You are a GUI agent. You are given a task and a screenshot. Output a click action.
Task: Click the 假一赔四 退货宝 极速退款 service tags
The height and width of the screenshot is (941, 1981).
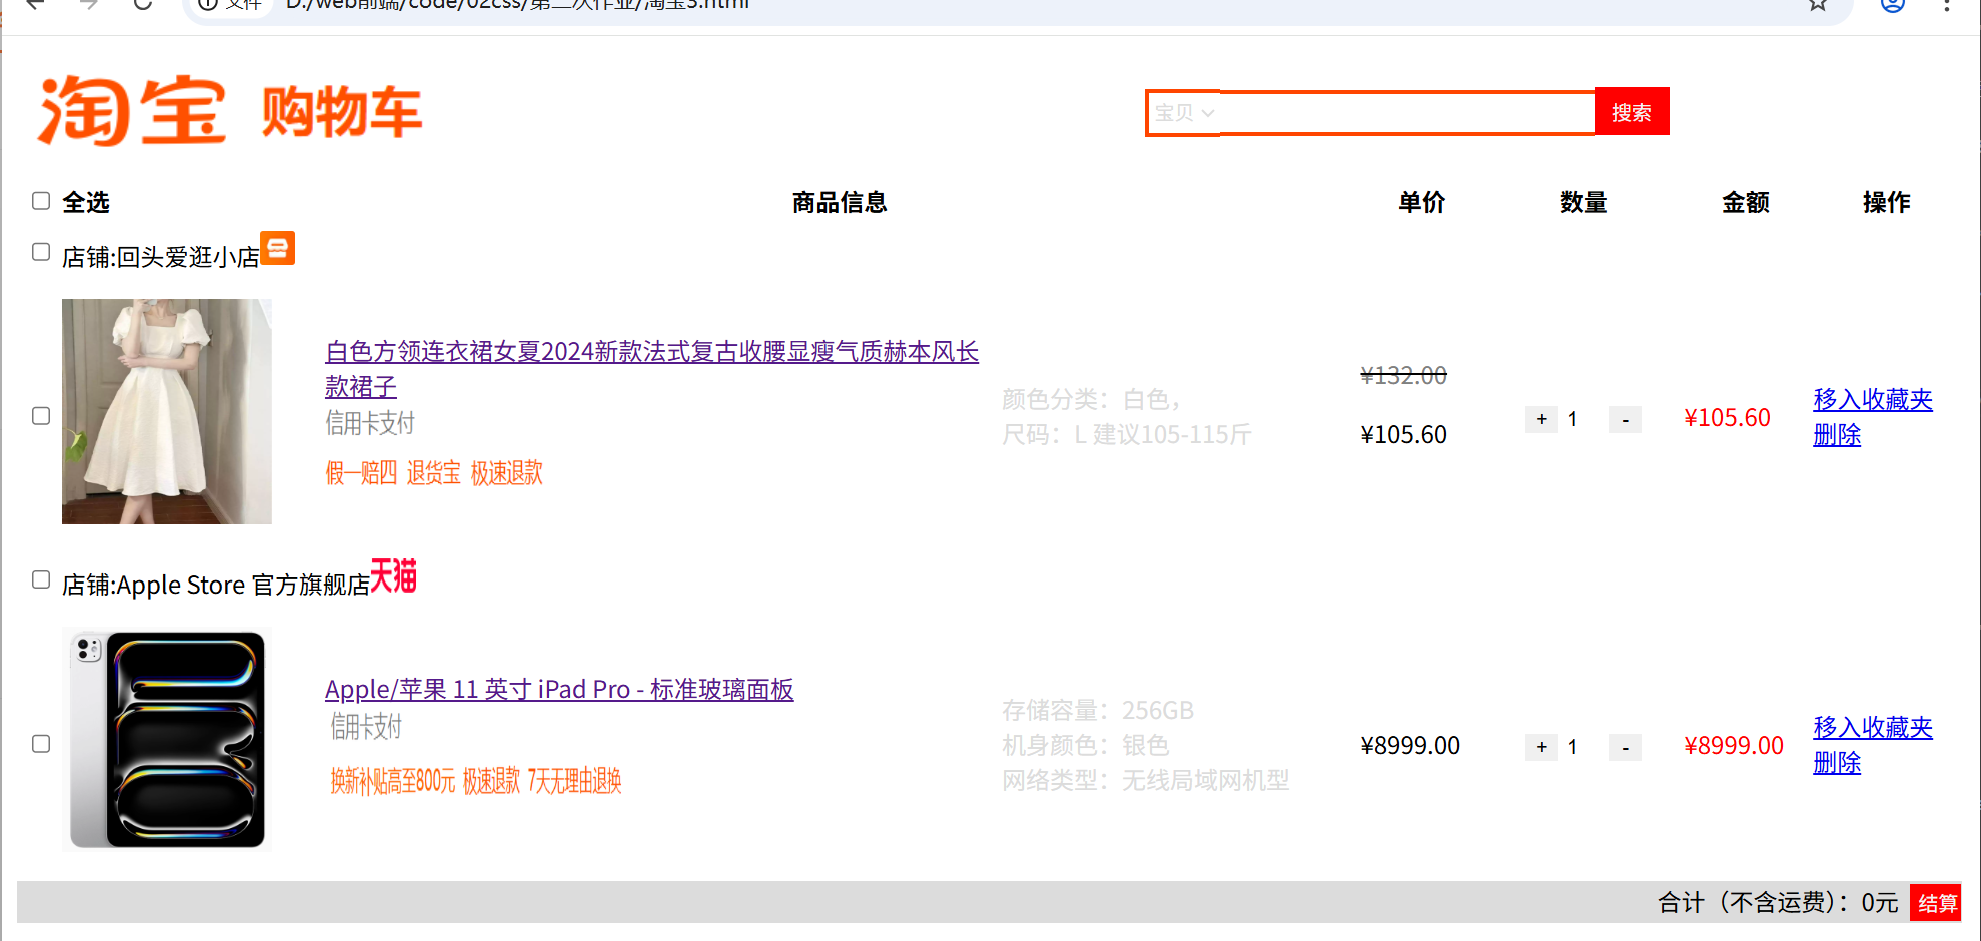434,473
